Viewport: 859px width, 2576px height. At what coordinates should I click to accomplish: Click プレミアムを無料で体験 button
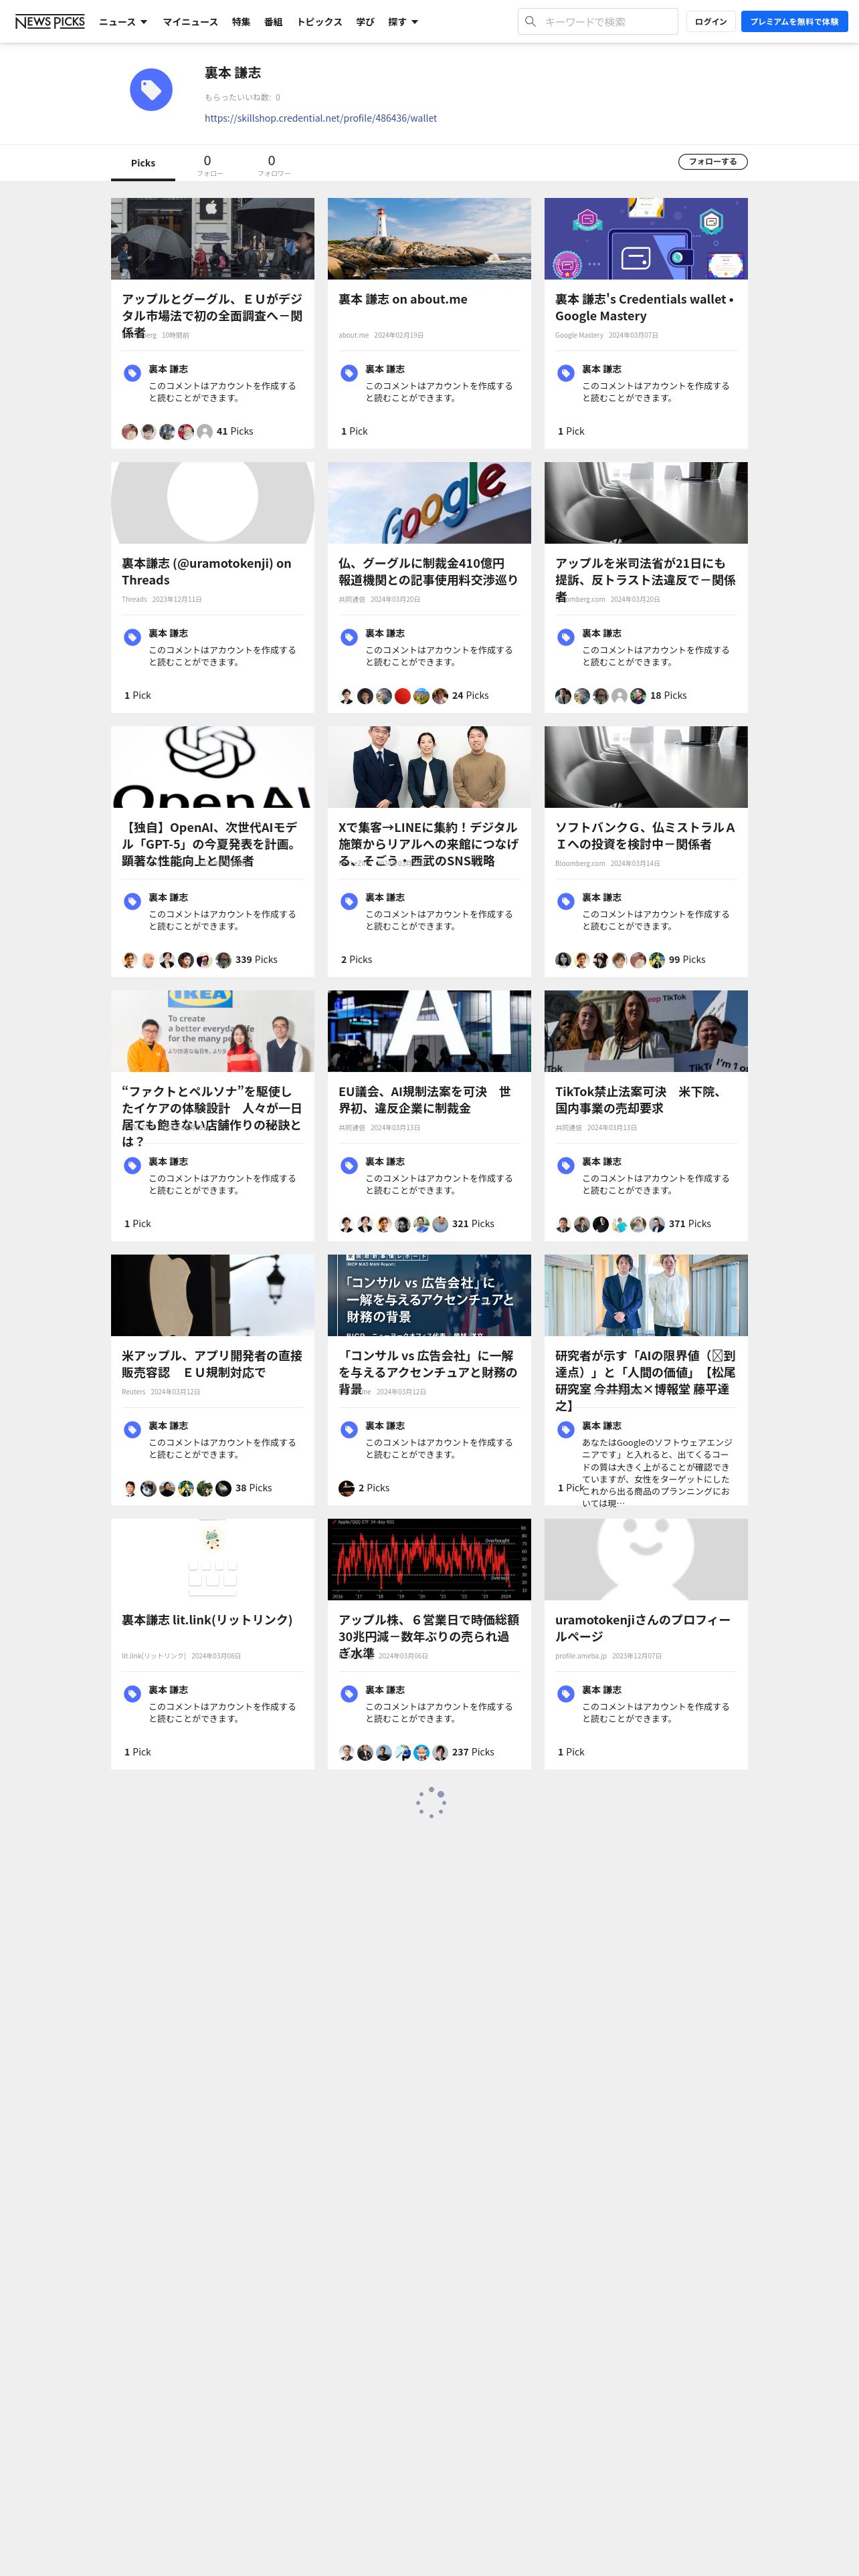point(794,21)
